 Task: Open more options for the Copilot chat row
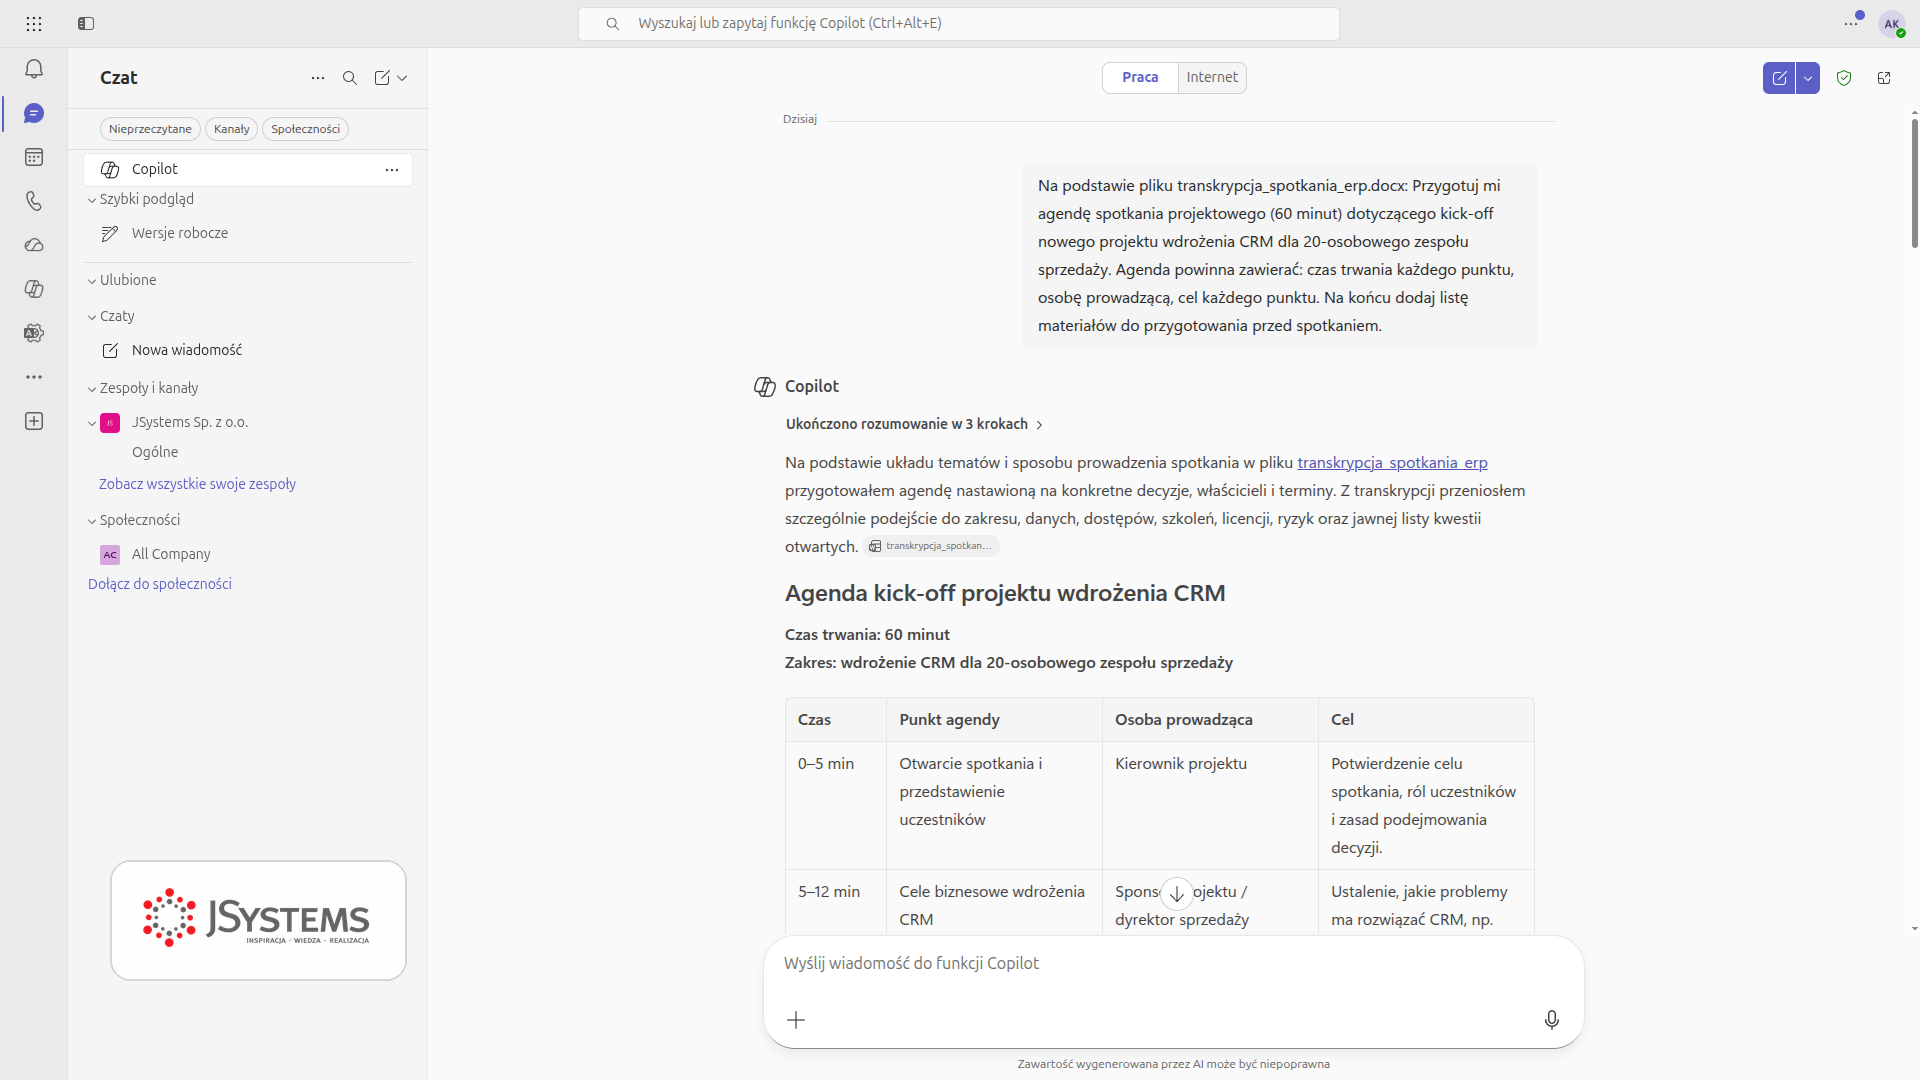(x=392, y=170)
